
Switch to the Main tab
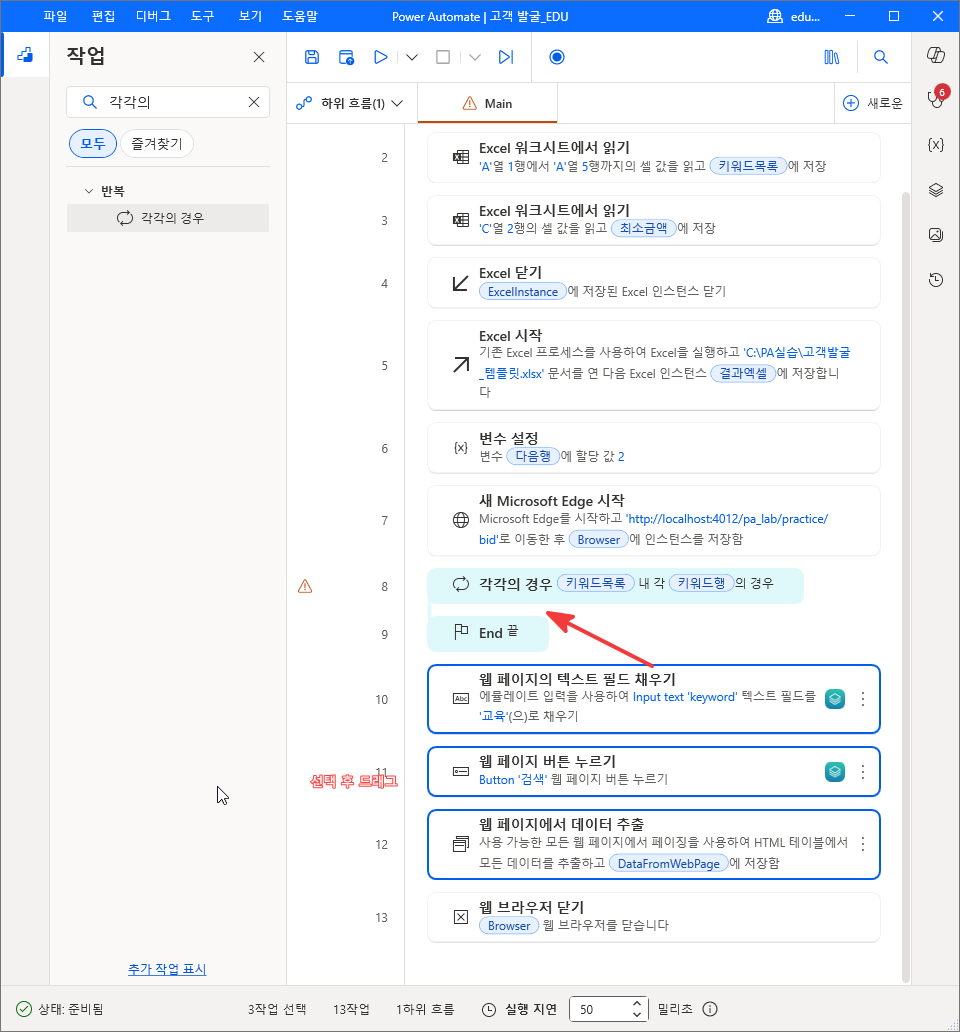[488, 103]
